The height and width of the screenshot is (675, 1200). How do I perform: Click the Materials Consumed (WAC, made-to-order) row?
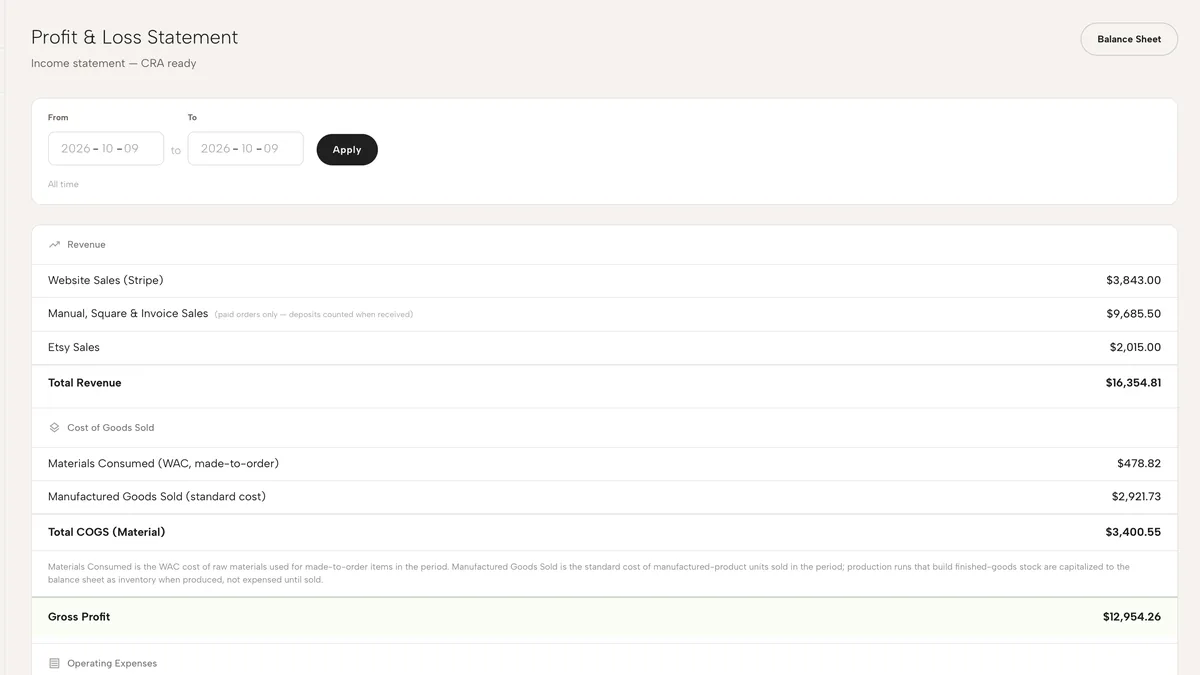click(x=604, y=464)
